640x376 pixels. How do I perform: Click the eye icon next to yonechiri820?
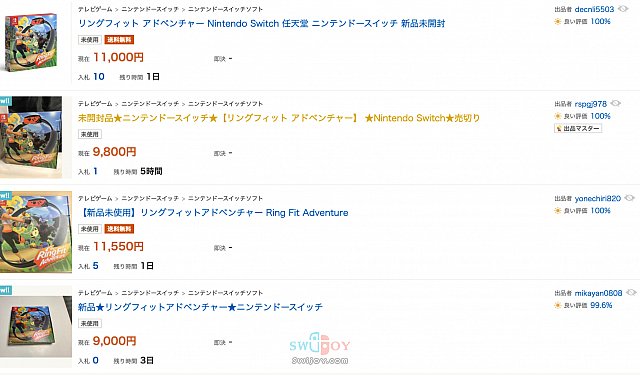click(x=629, y=198)
